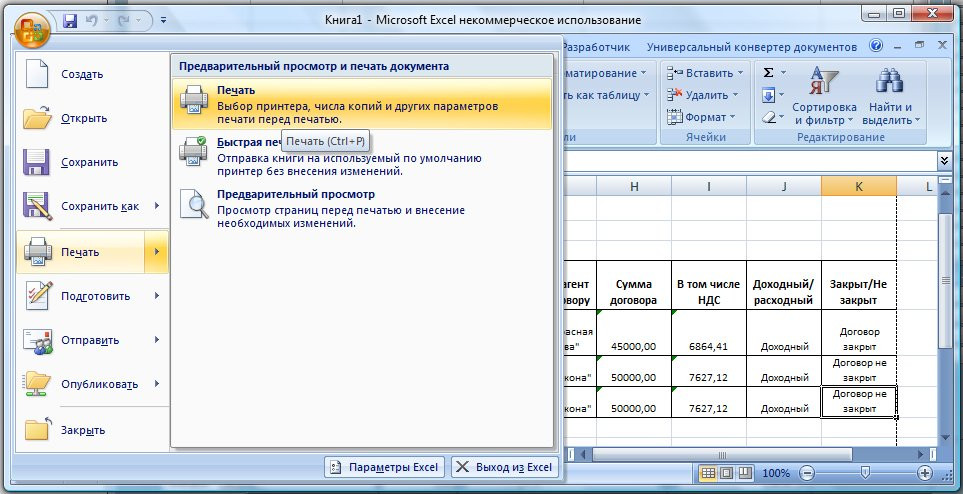Image resolution: width=963 pixels, height=494 pixels.
Task: Select cell with value 6864,41
Action: (x=709, y=332)
